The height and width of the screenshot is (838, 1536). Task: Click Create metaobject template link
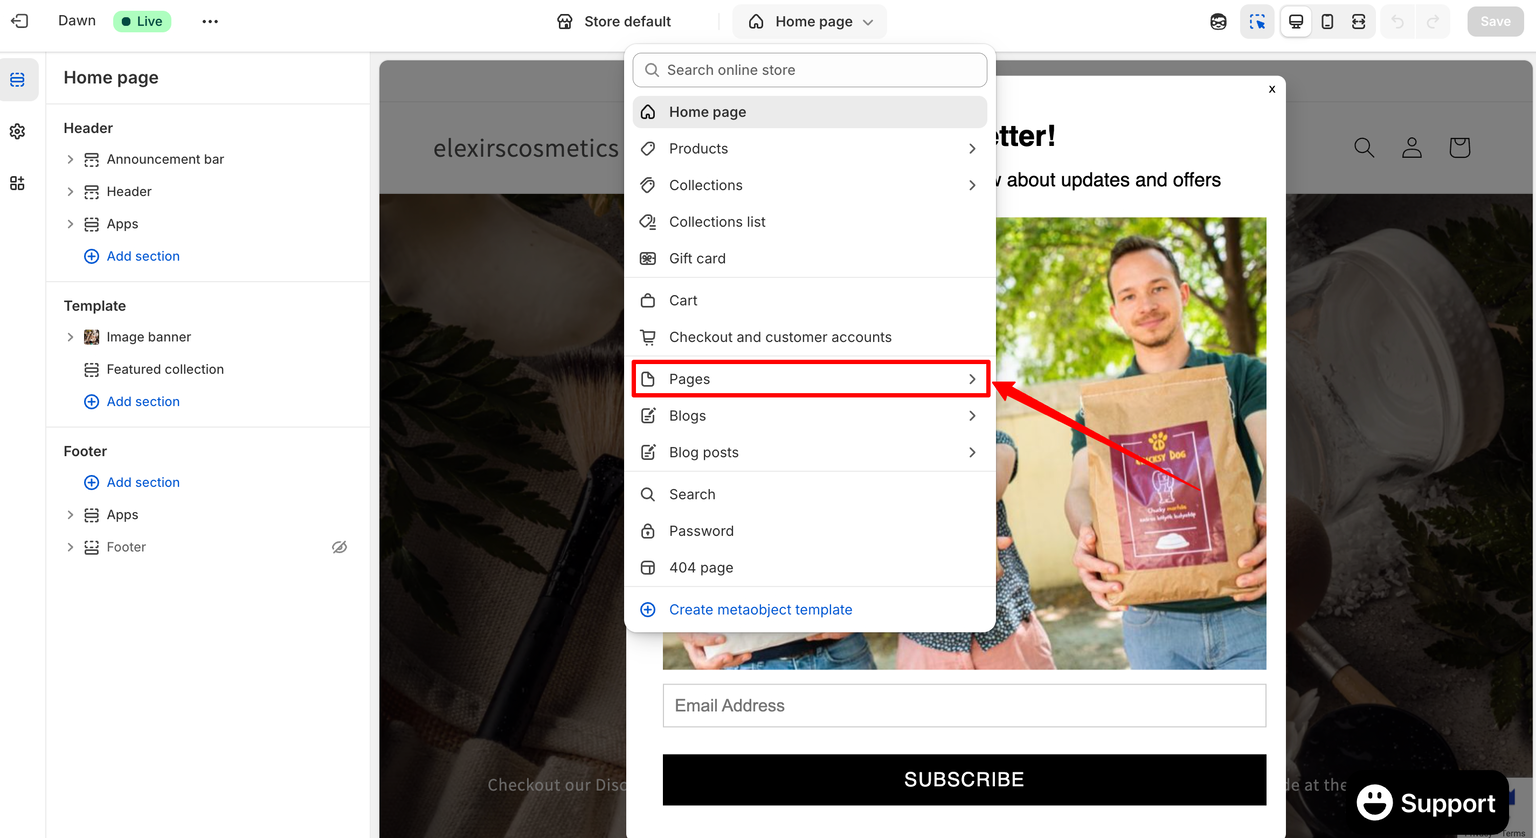tap(760, 610)
